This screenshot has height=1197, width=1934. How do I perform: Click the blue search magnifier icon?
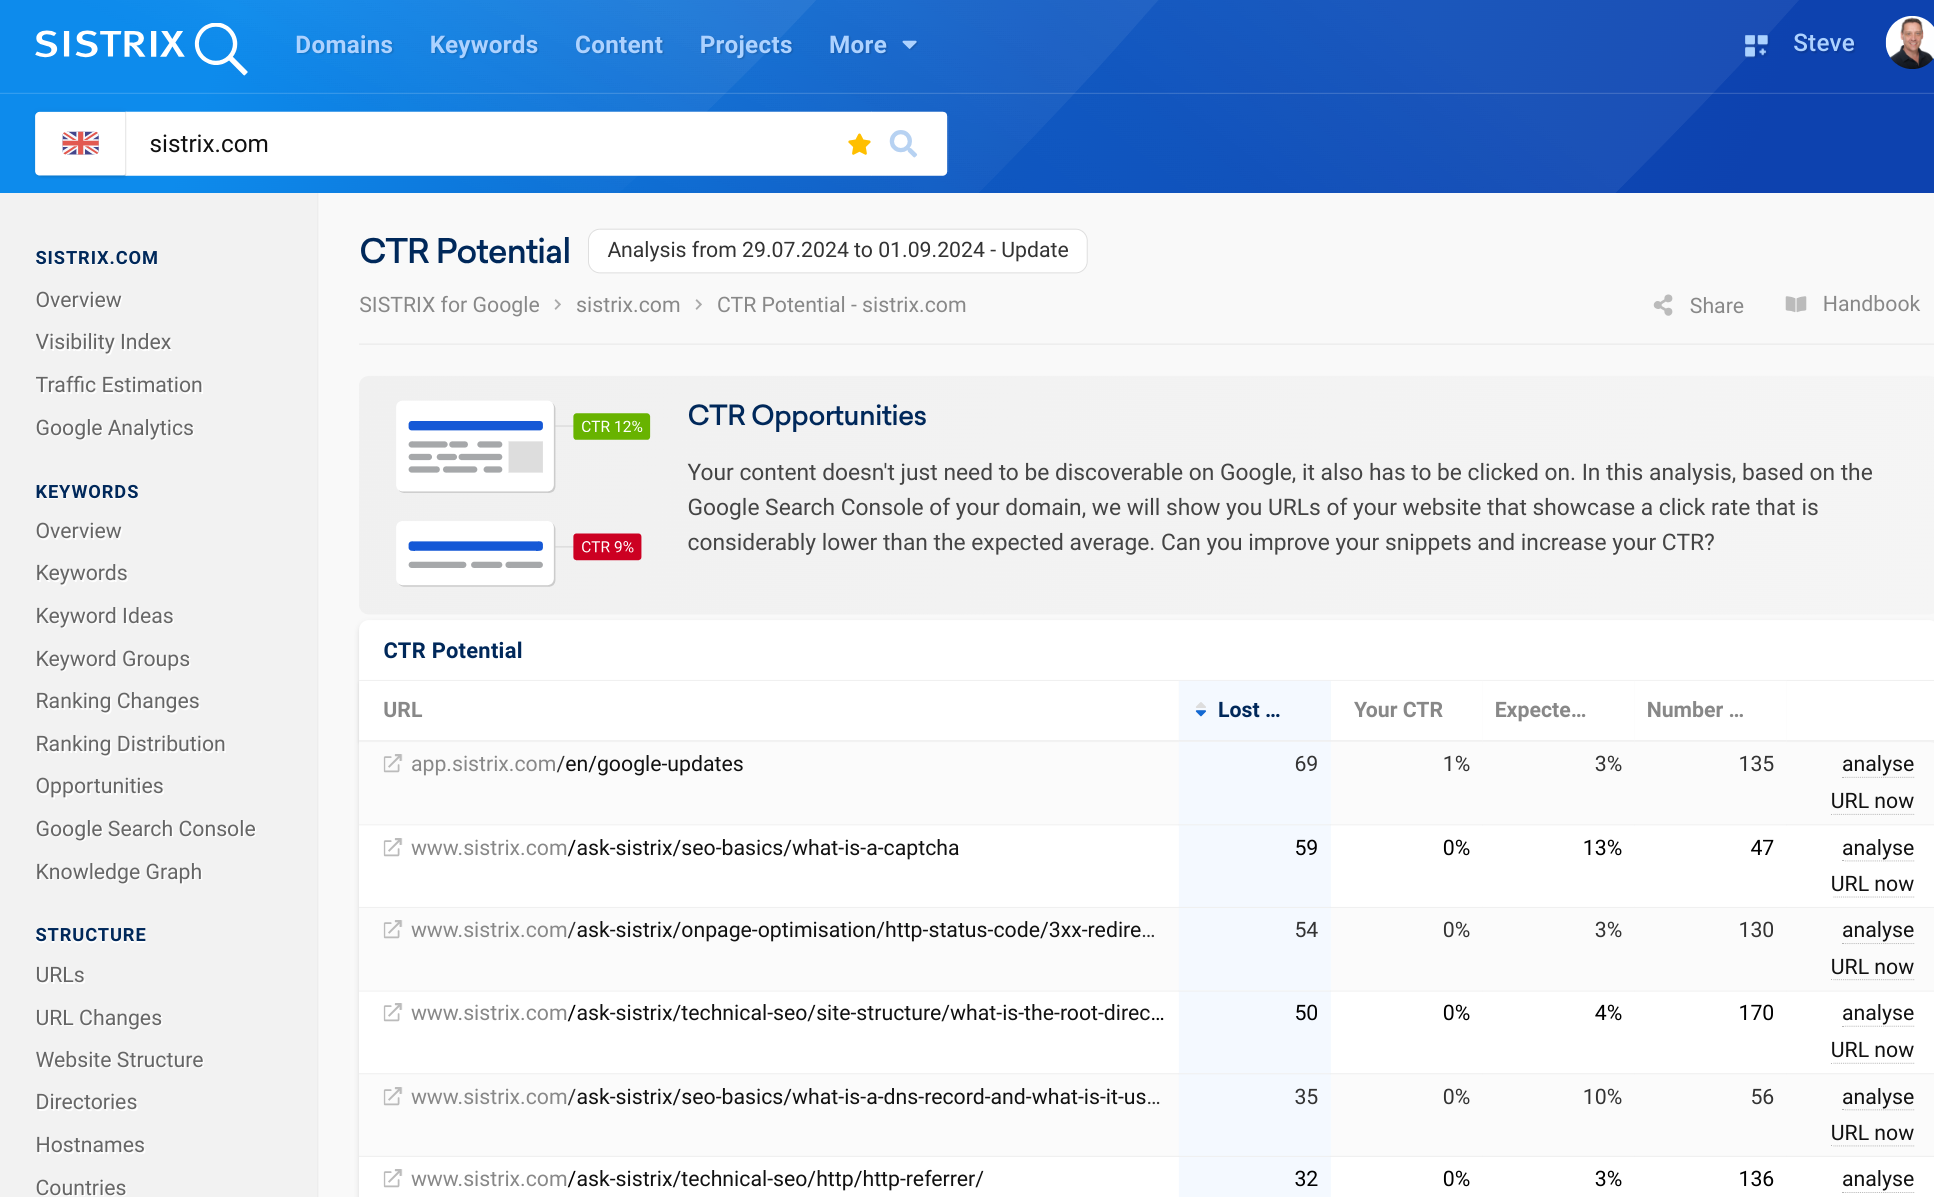point(903,144)
